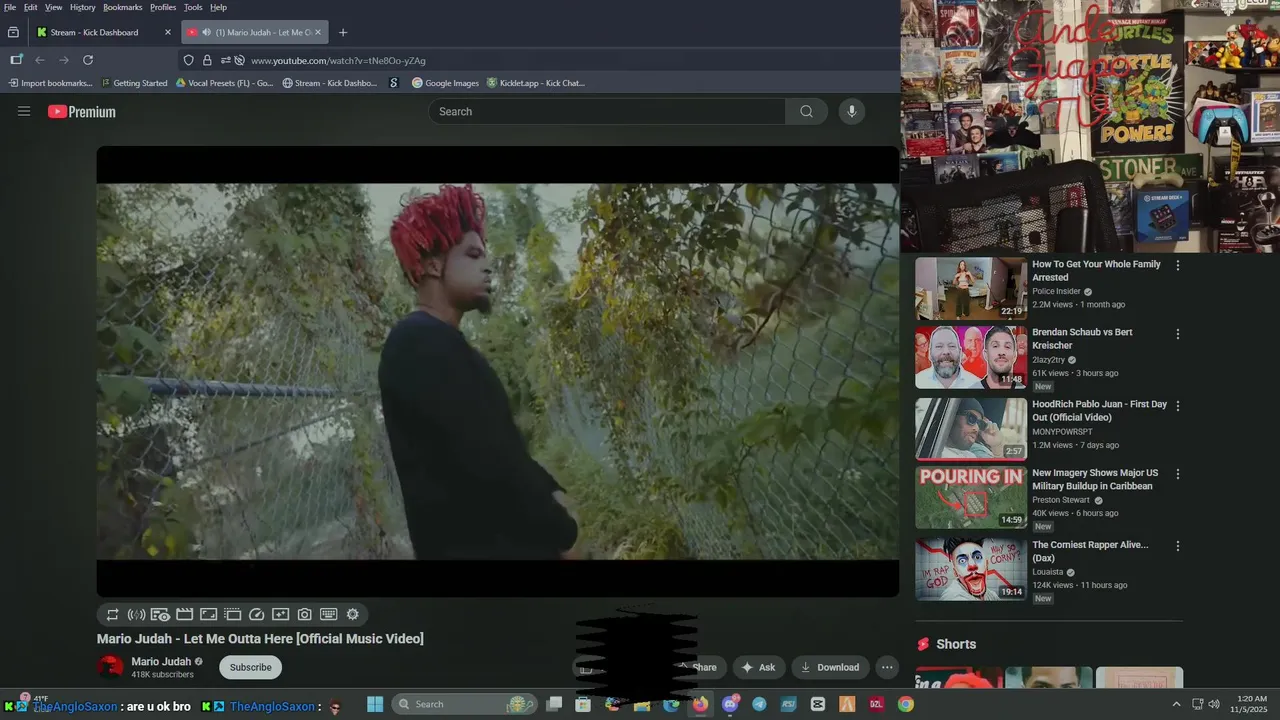The width and height of the screenshot is (1280, 720).
Task: Close the Stream - Kick Dashboard tab
Action: (167, 32)
